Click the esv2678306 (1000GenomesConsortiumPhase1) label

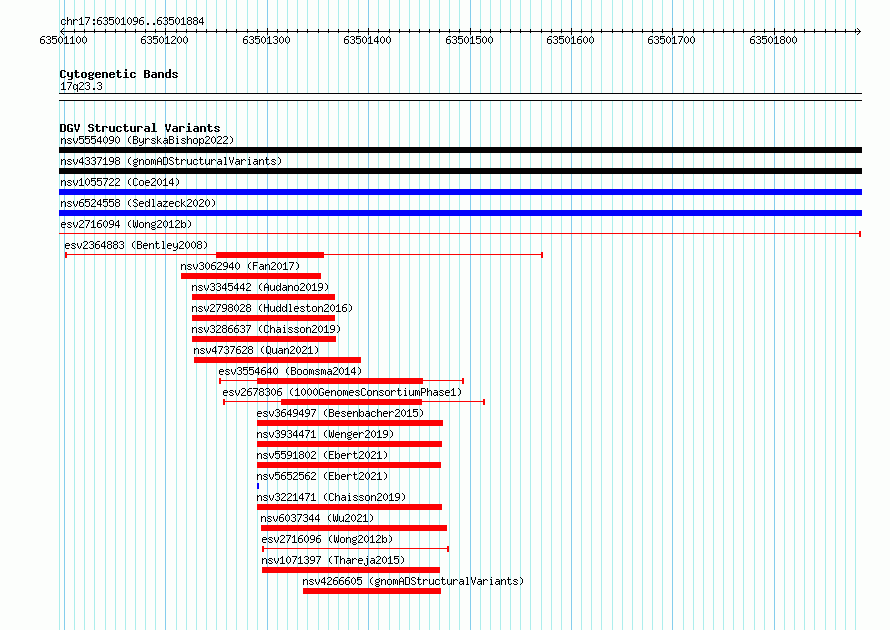pos(342,392)
